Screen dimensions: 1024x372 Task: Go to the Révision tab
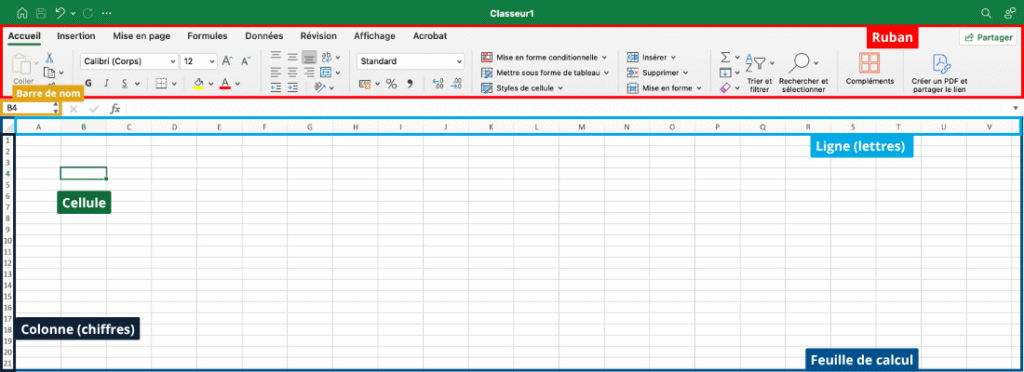pos(319,36)
